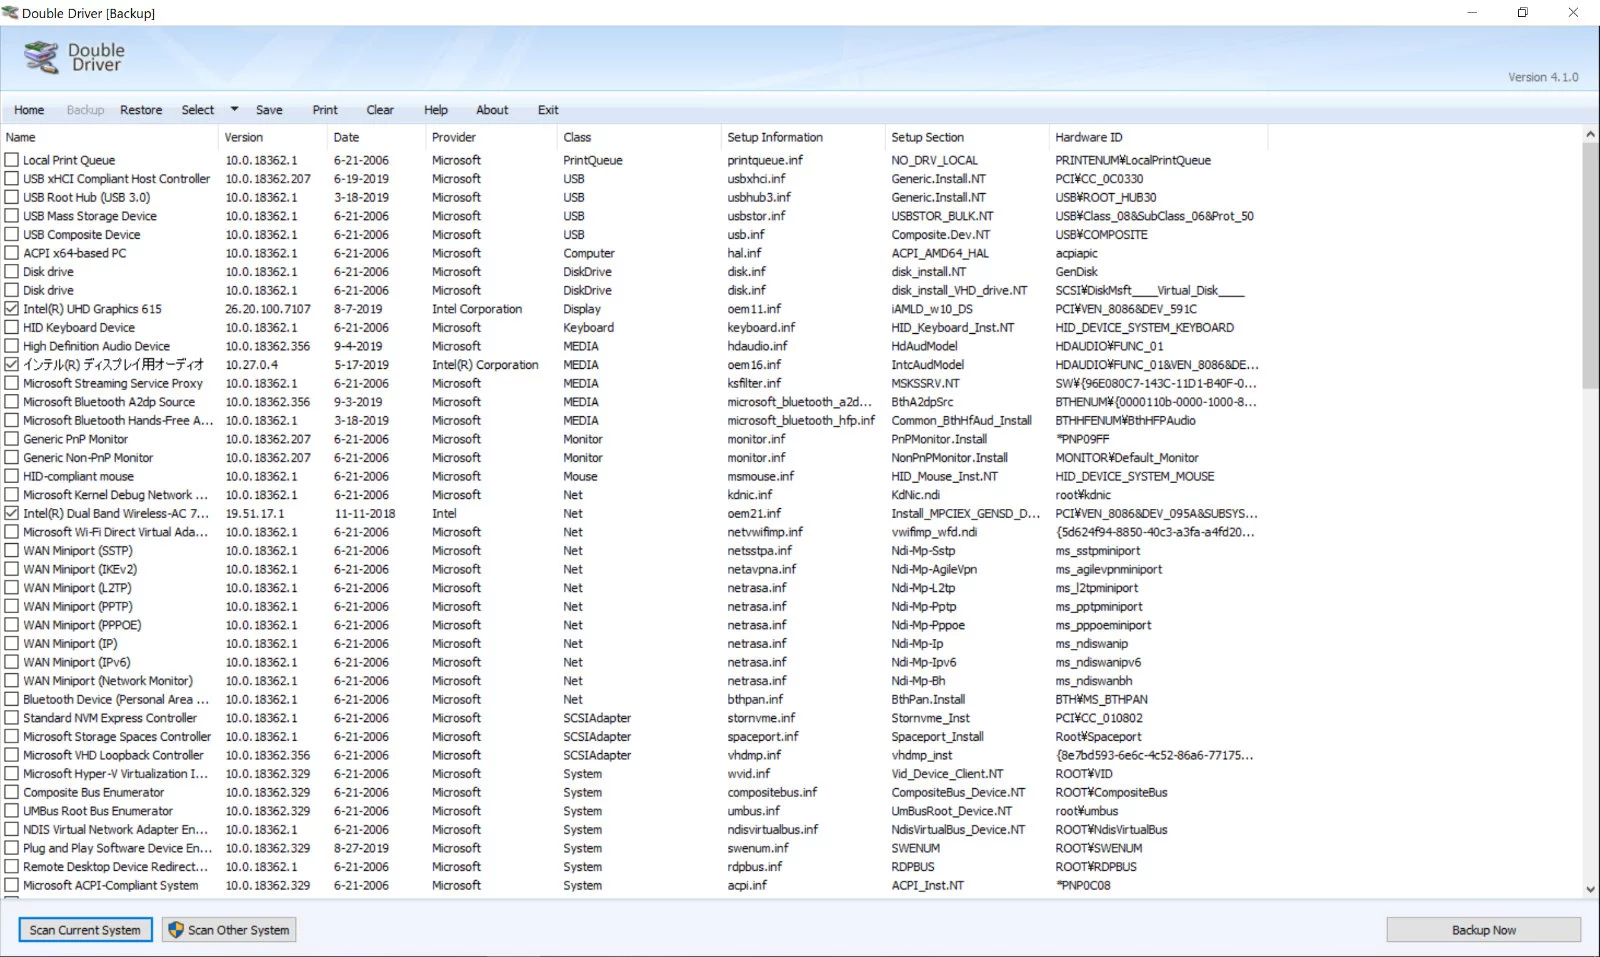This screenshot has width=1600, height=957.
Task: Check the USB Mass Storage Device checkbox
Action: pos(12,216)
